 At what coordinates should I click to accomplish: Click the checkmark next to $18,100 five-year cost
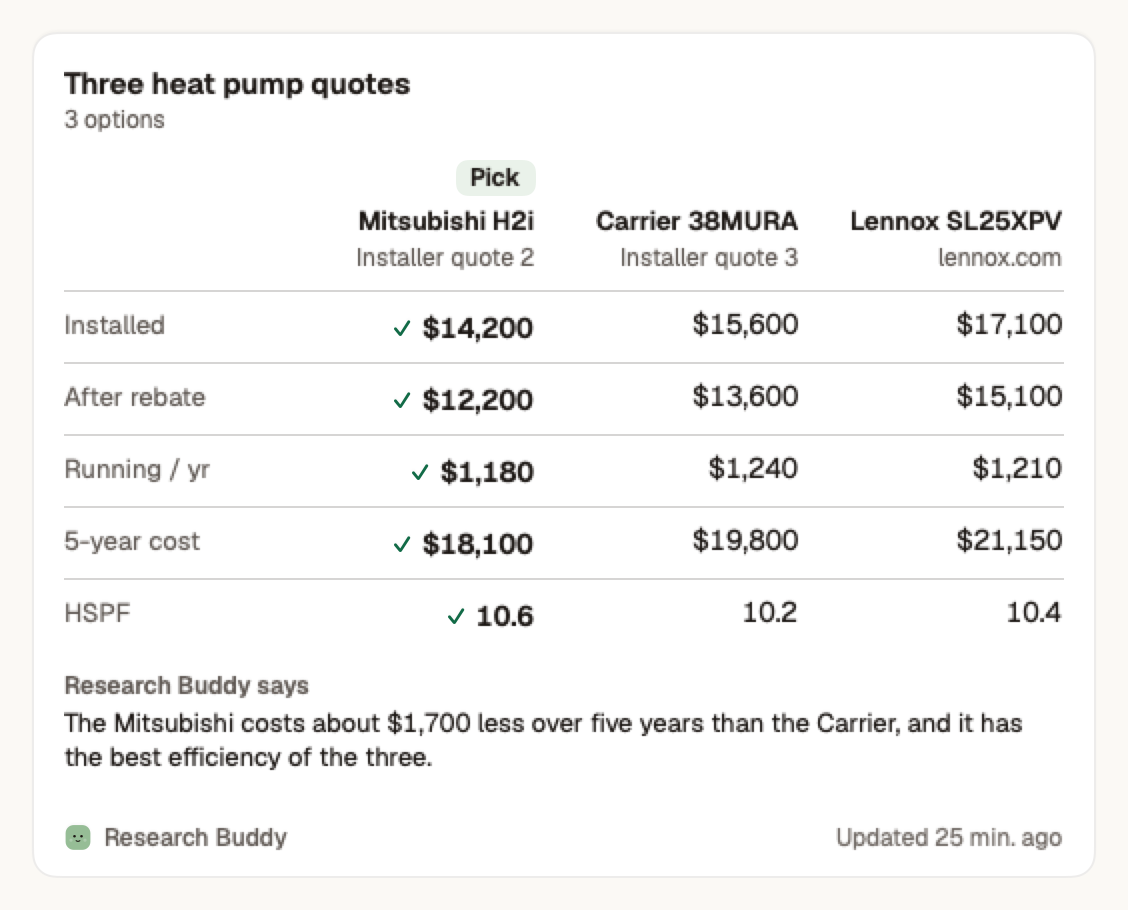402,544
